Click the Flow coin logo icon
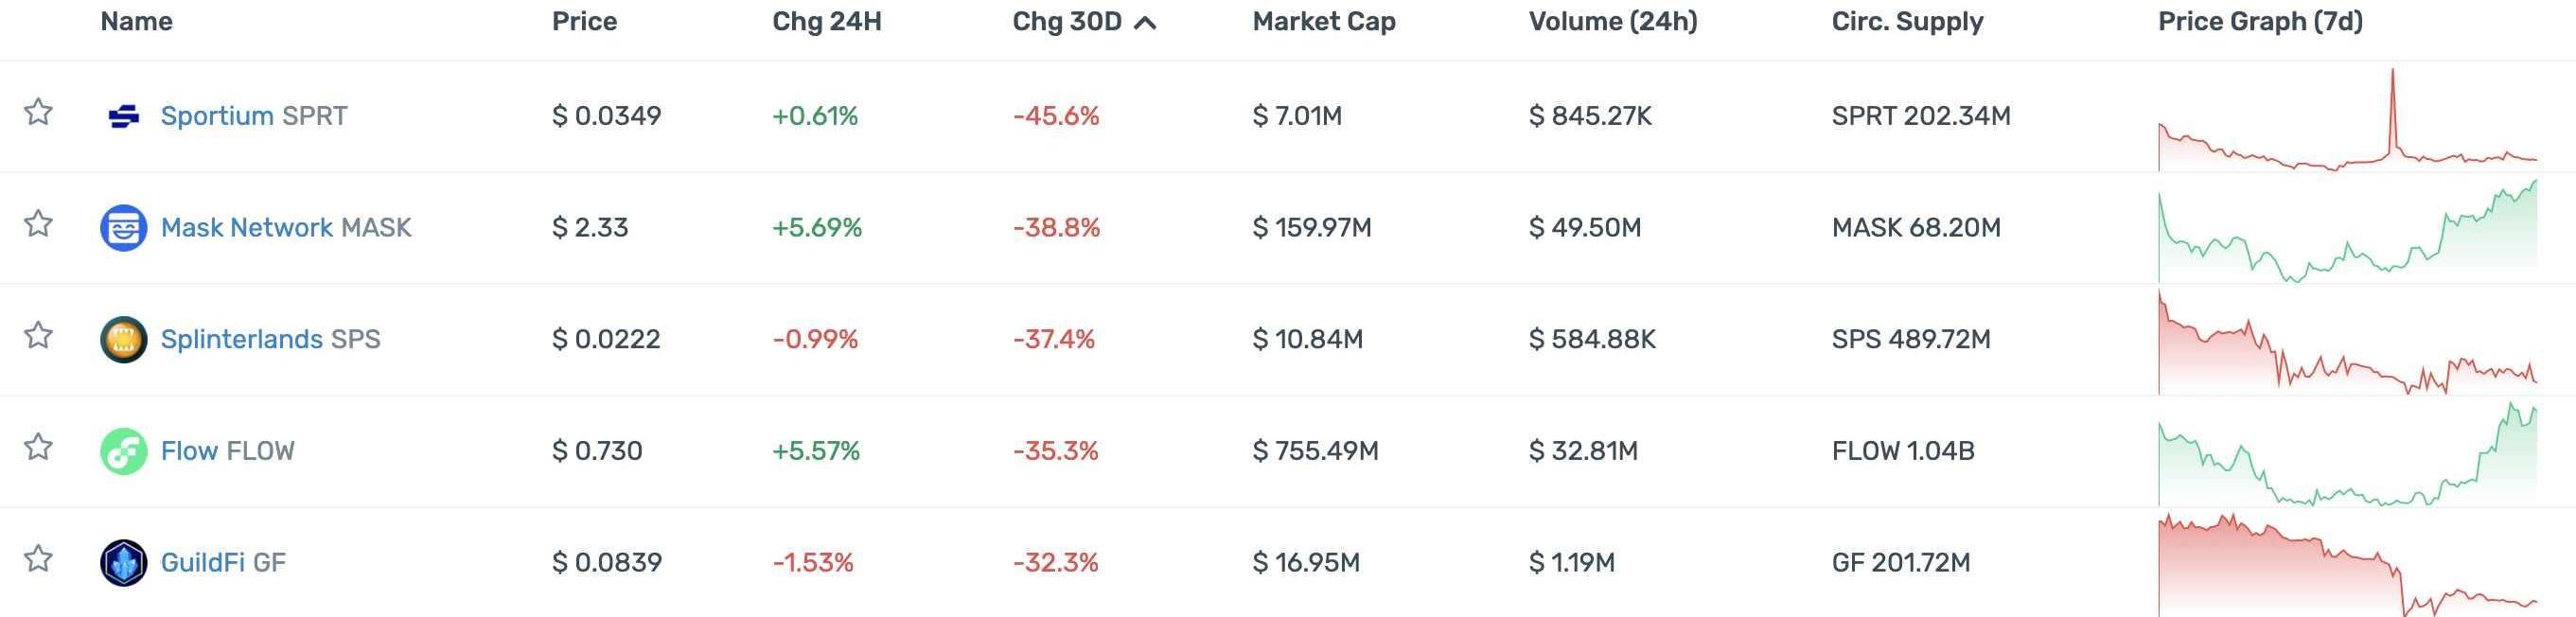This screenshot has height=617, width=2576. [123, 451]
